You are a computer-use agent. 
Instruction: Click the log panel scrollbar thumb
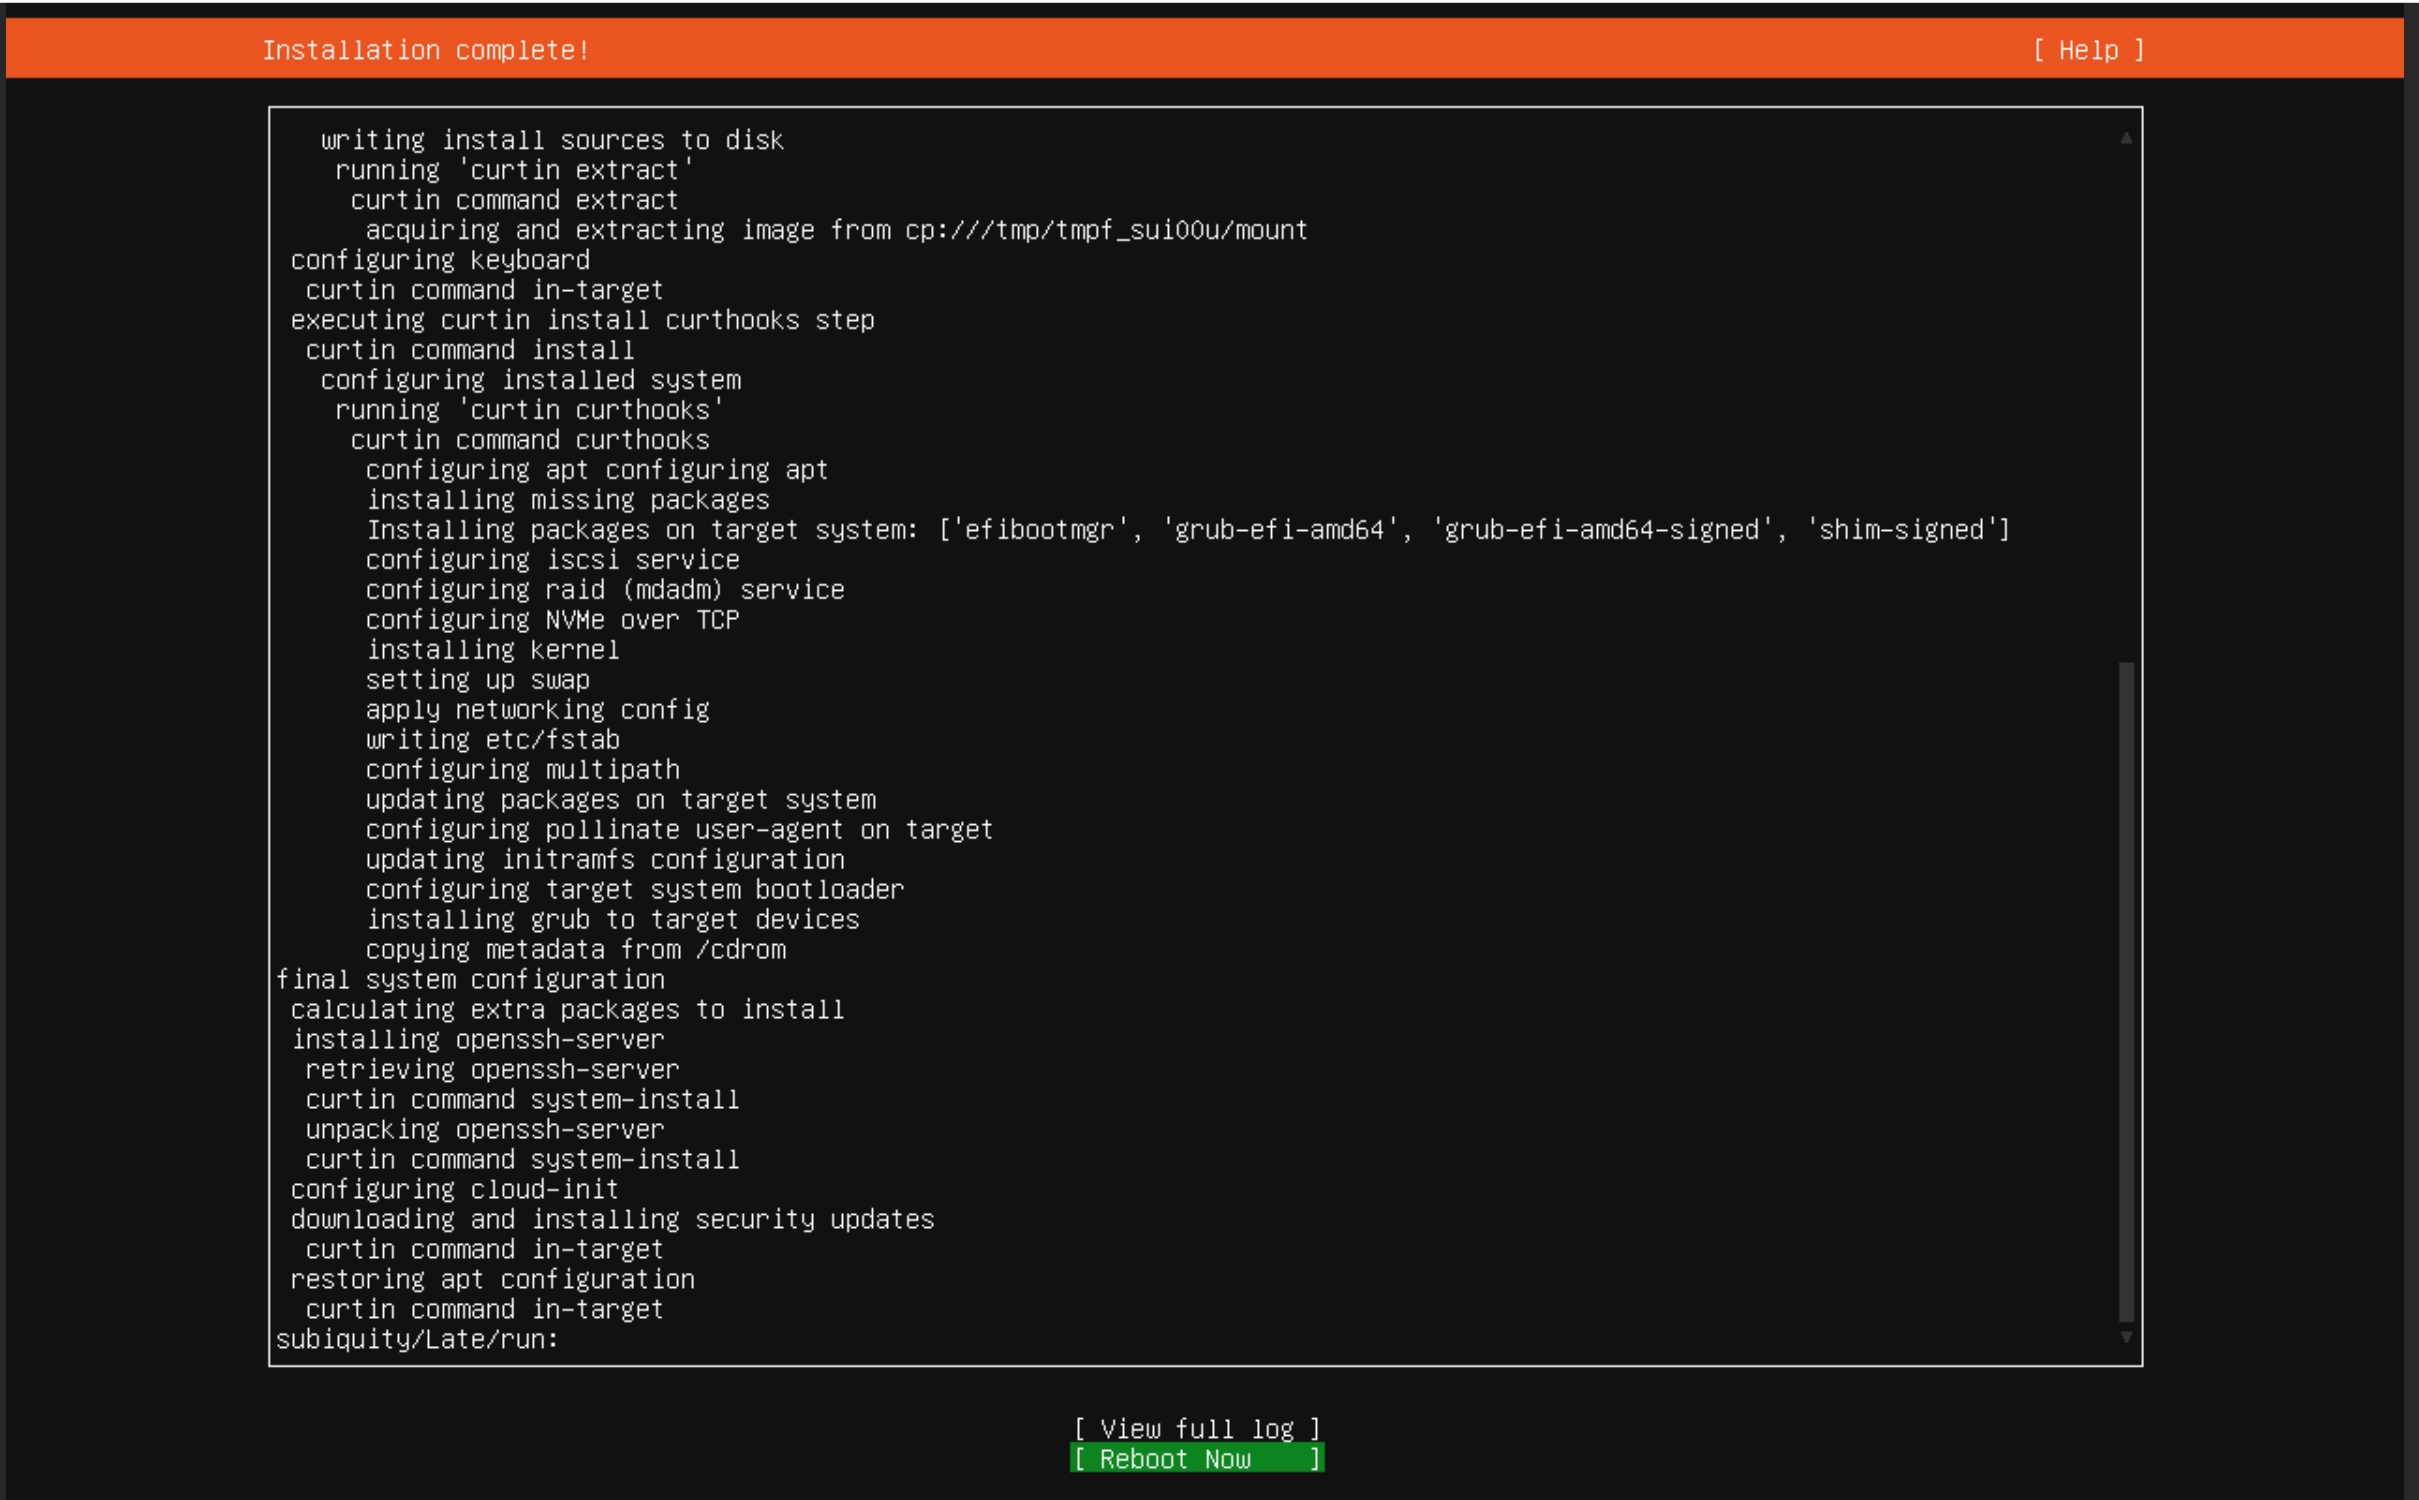tap(2126, 990)
